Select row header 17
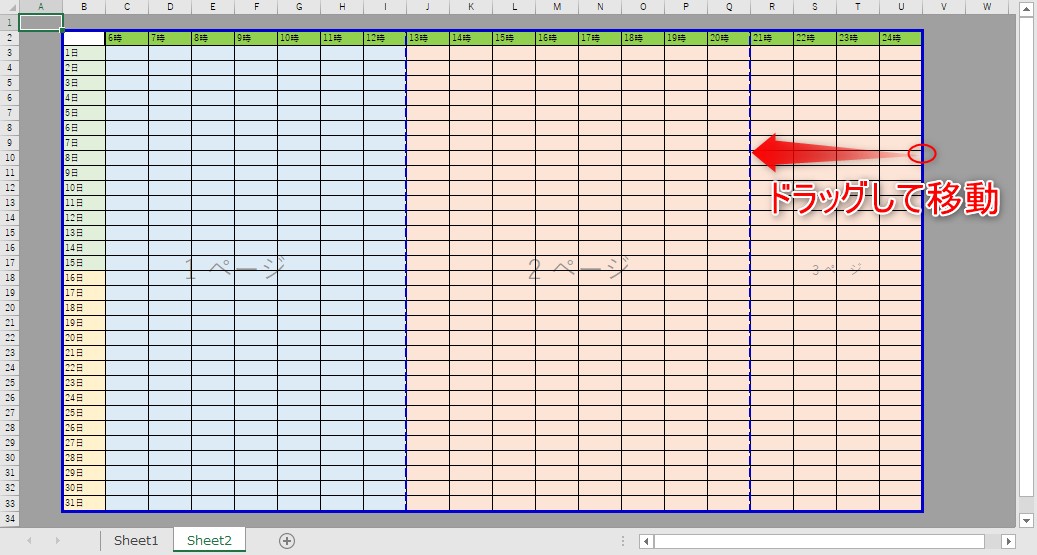 [9, 263]
